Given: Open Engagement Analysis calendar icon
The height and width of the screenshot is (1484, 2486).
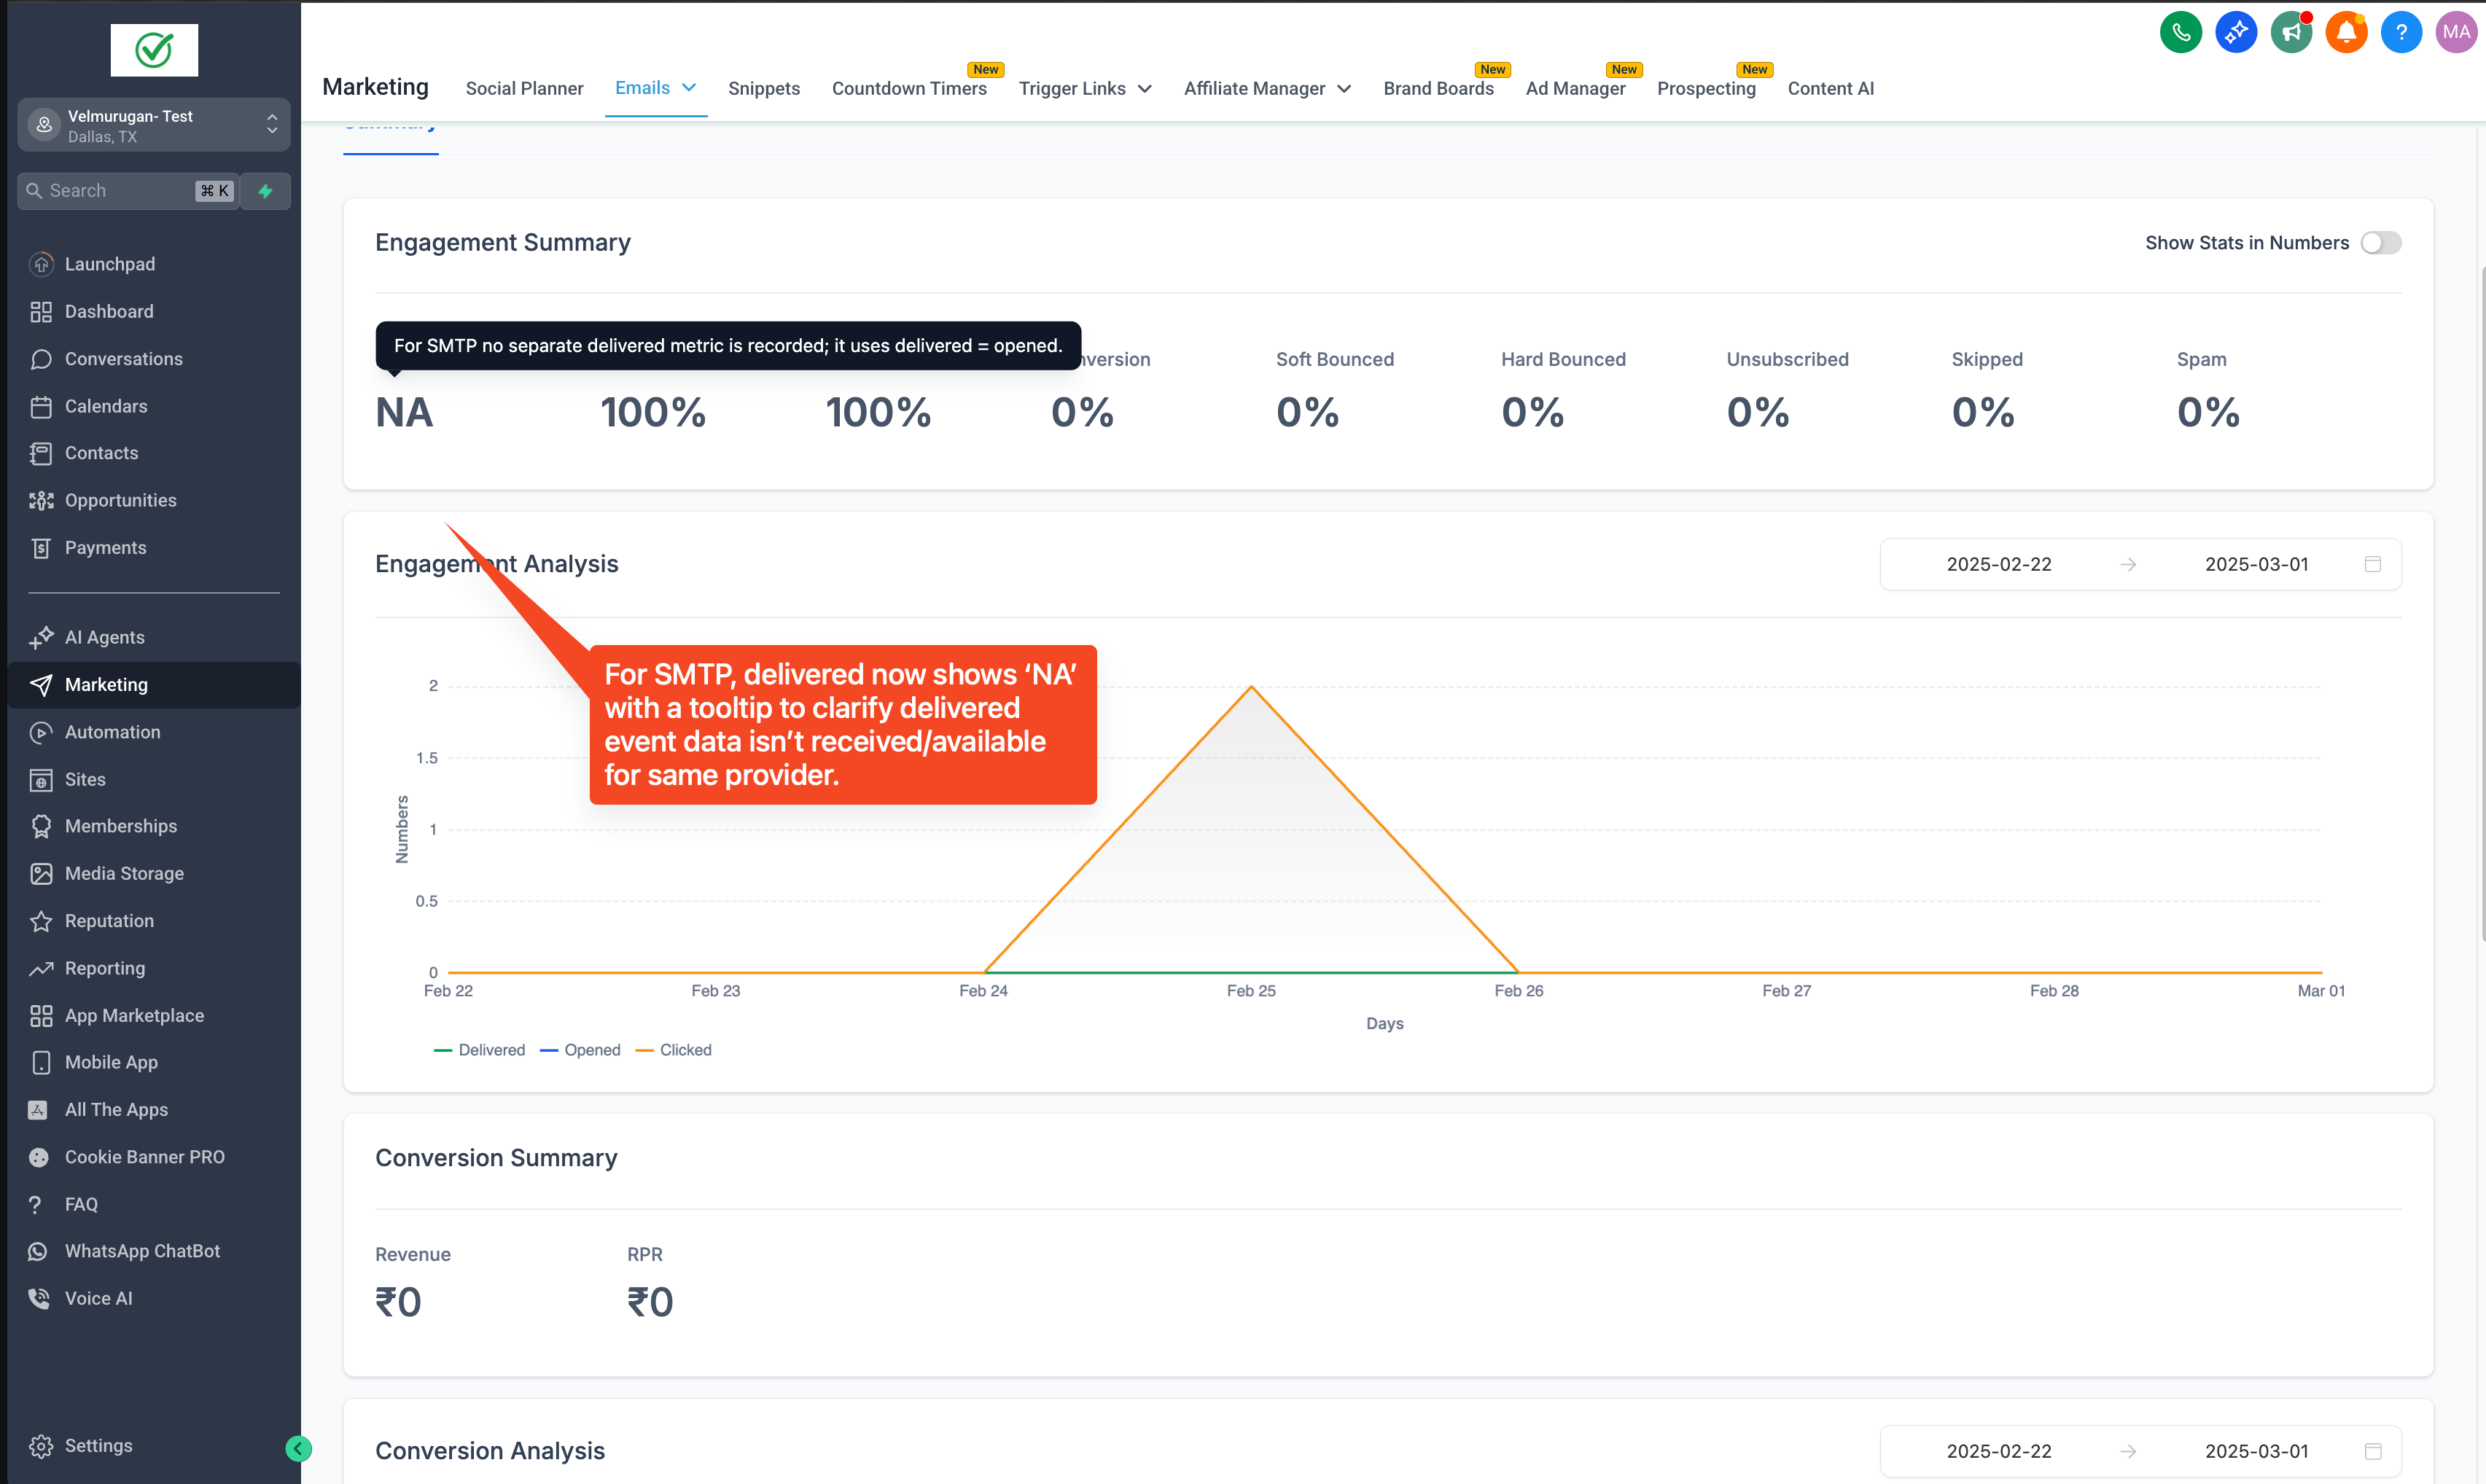Looking at the screenshot, I should point(2372,564).
